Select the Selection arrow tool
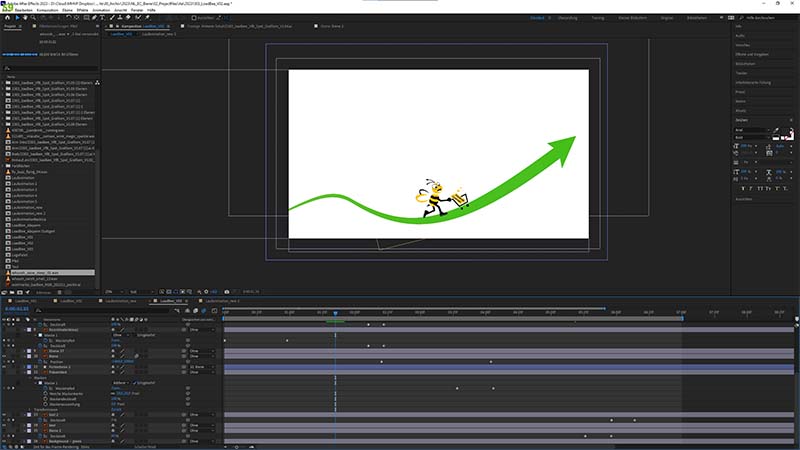Screen dimensions: 800x450 [17, 17]
